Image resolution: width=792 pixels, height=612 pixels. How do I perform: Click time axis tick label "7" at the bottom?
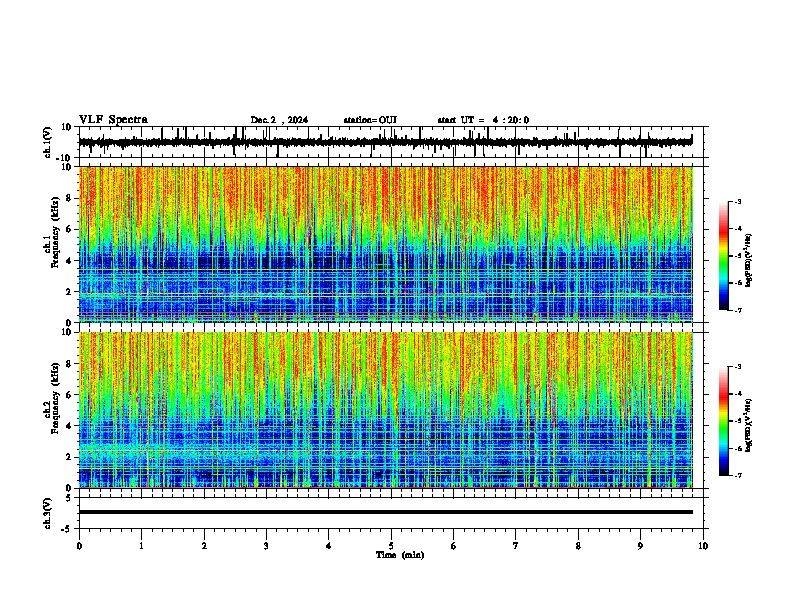[x=516, y=546]
